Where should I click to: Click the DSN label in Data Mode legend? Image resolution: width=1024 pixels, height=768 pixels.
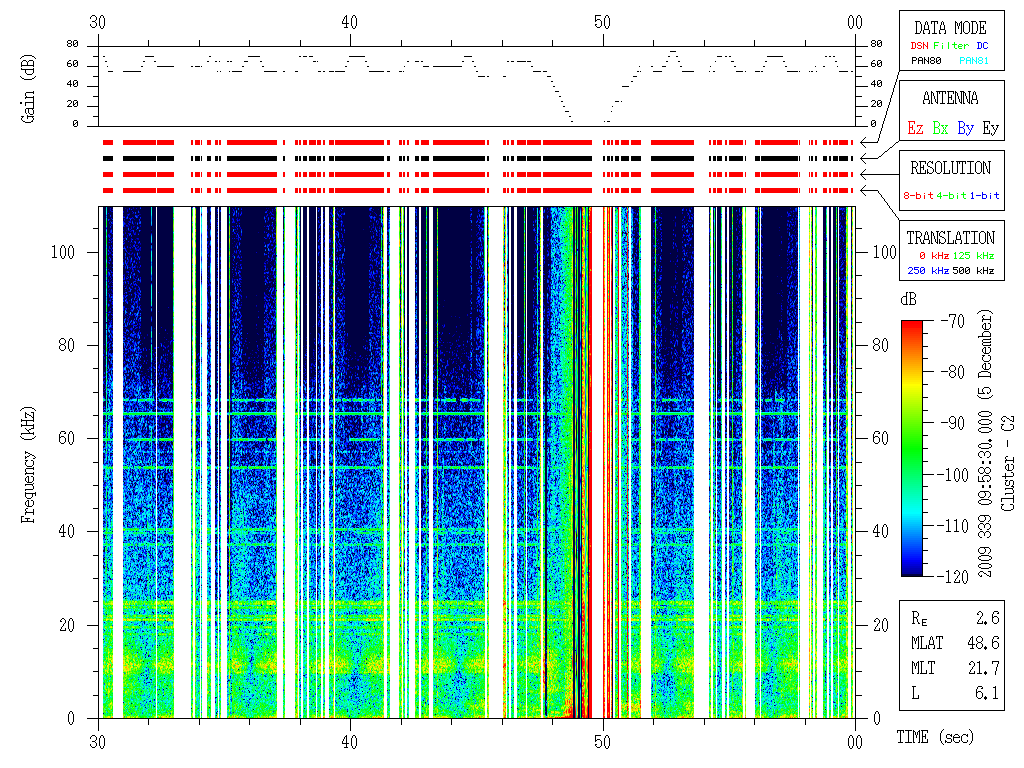(x=918, y=45)
